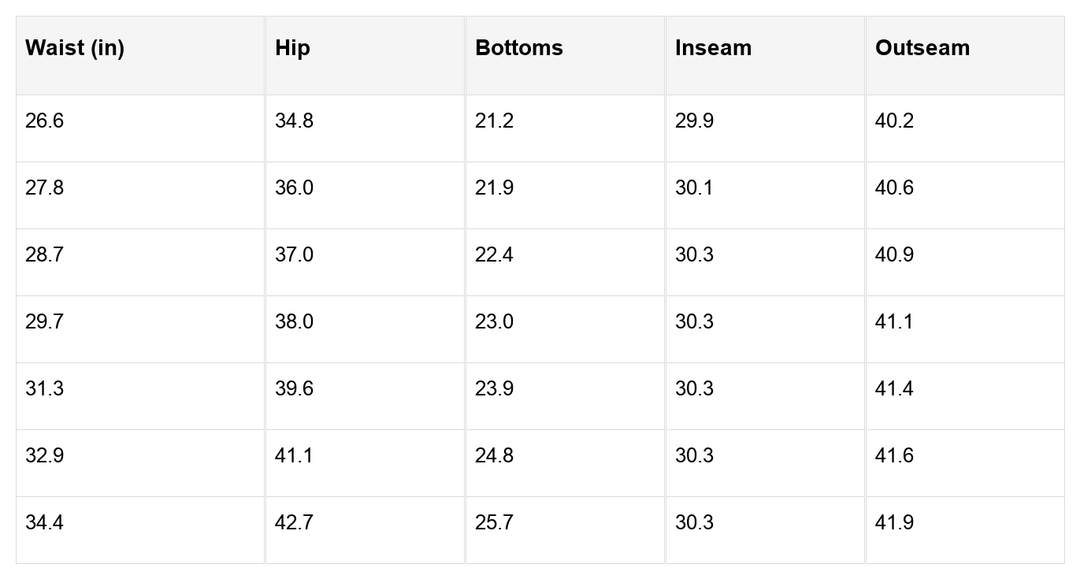Click the Hip column header
The image size is (1080, 579).
coord(292,48)
